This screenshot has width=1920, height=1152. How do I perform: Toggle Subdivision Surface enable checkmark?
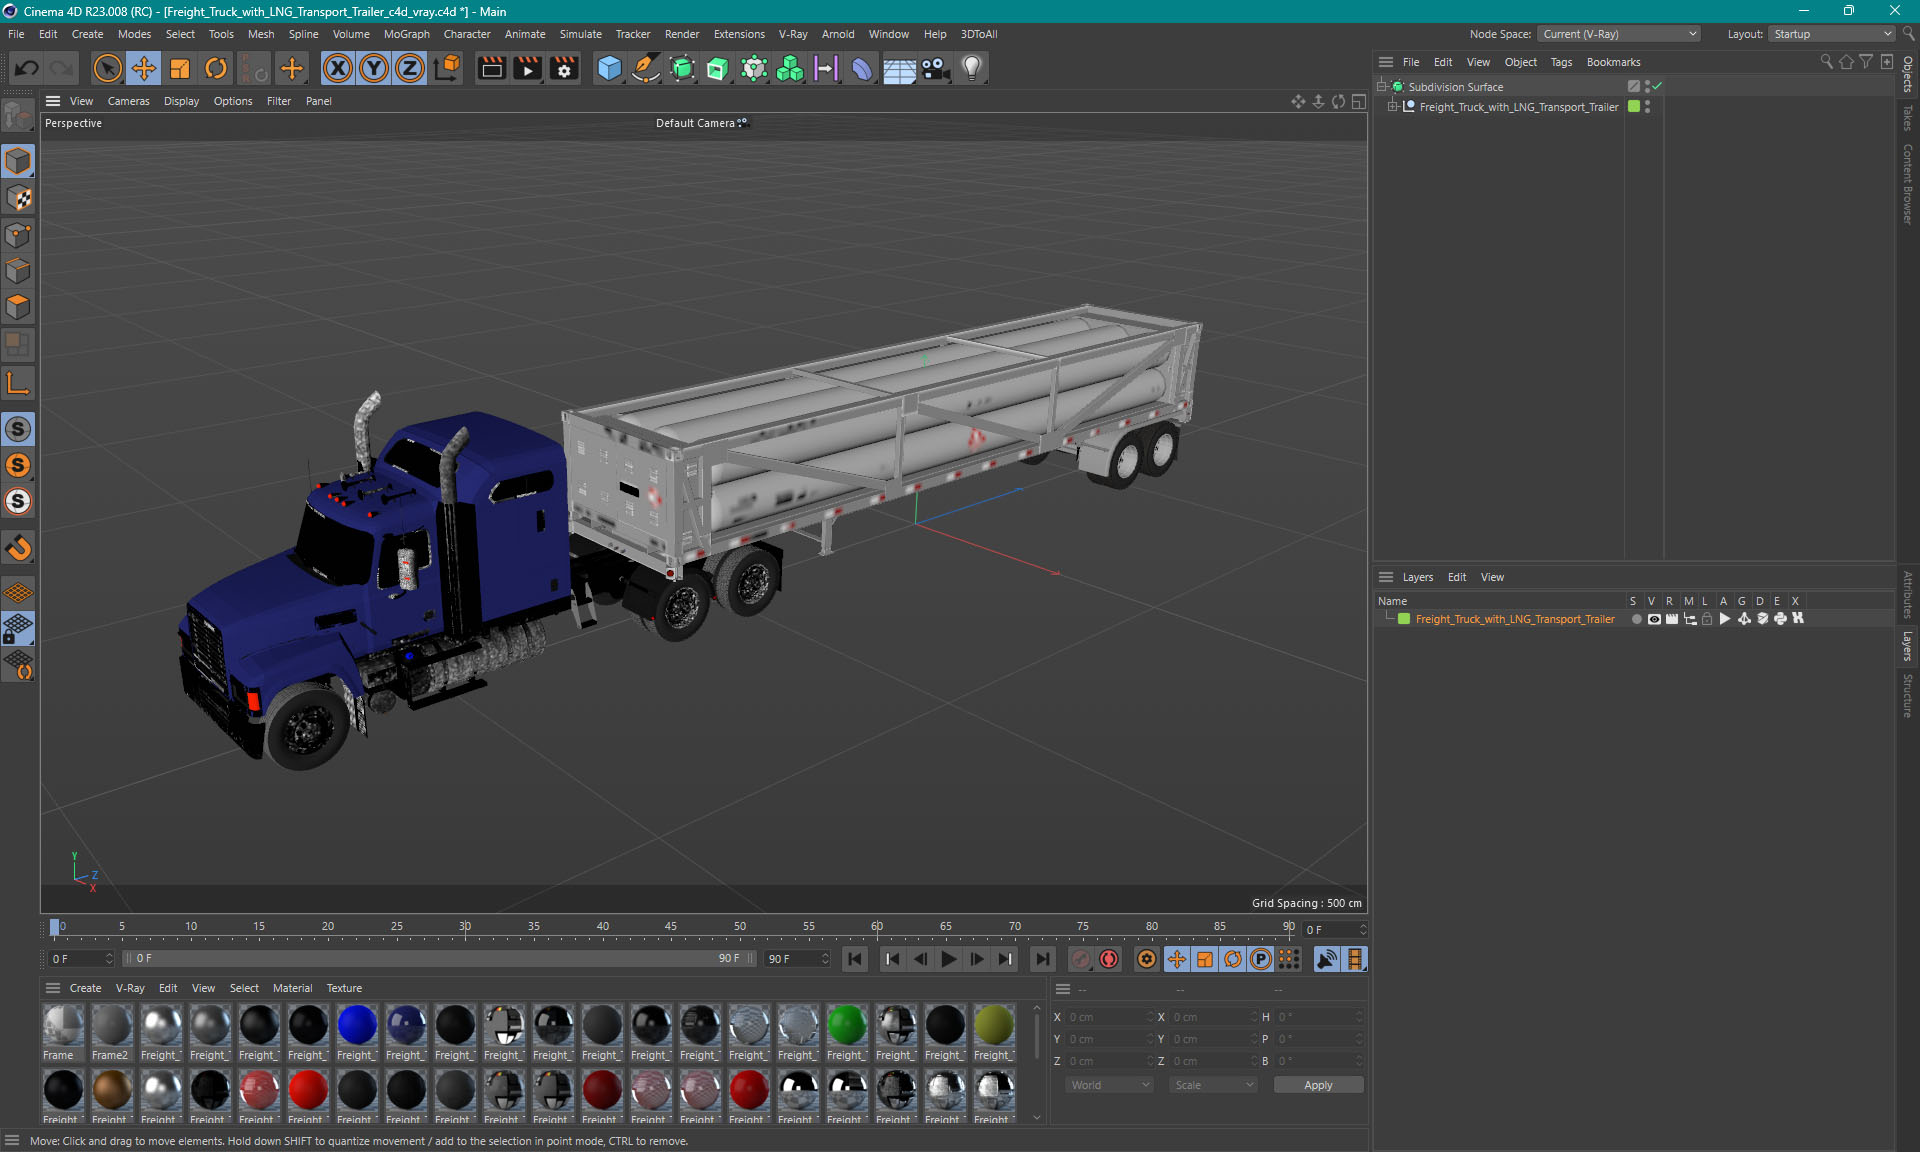tap(1657, 87)
